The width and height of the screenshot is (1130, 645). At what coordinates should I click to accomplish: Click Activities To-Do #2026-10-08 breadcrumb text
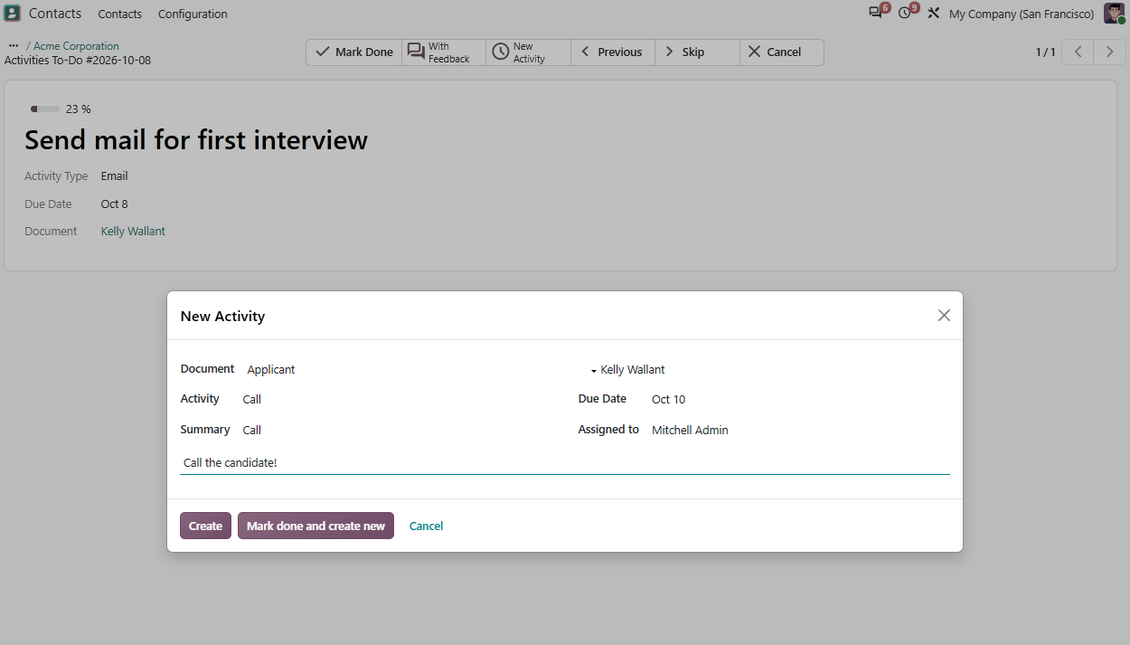[78, 60]
